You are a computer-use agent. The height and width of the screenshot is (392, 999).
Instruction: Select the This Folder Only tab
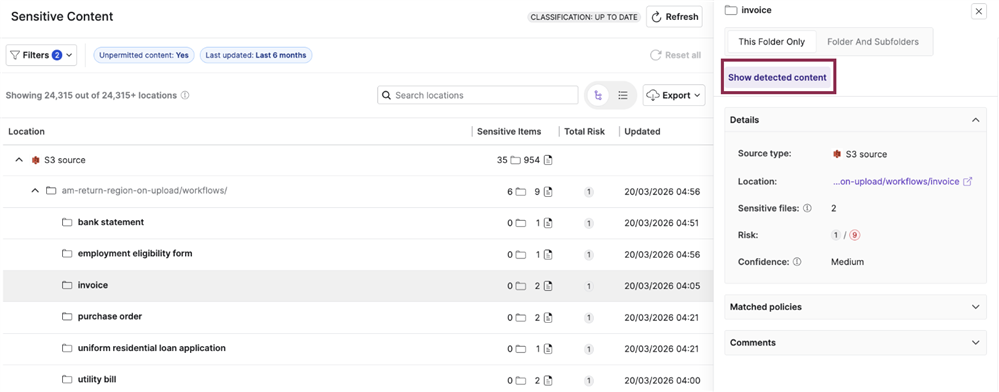pos(772,42)
